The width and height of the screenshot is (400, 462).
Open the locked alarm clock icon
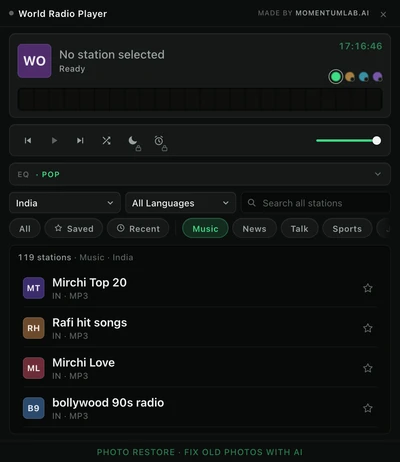click(159, 141)
